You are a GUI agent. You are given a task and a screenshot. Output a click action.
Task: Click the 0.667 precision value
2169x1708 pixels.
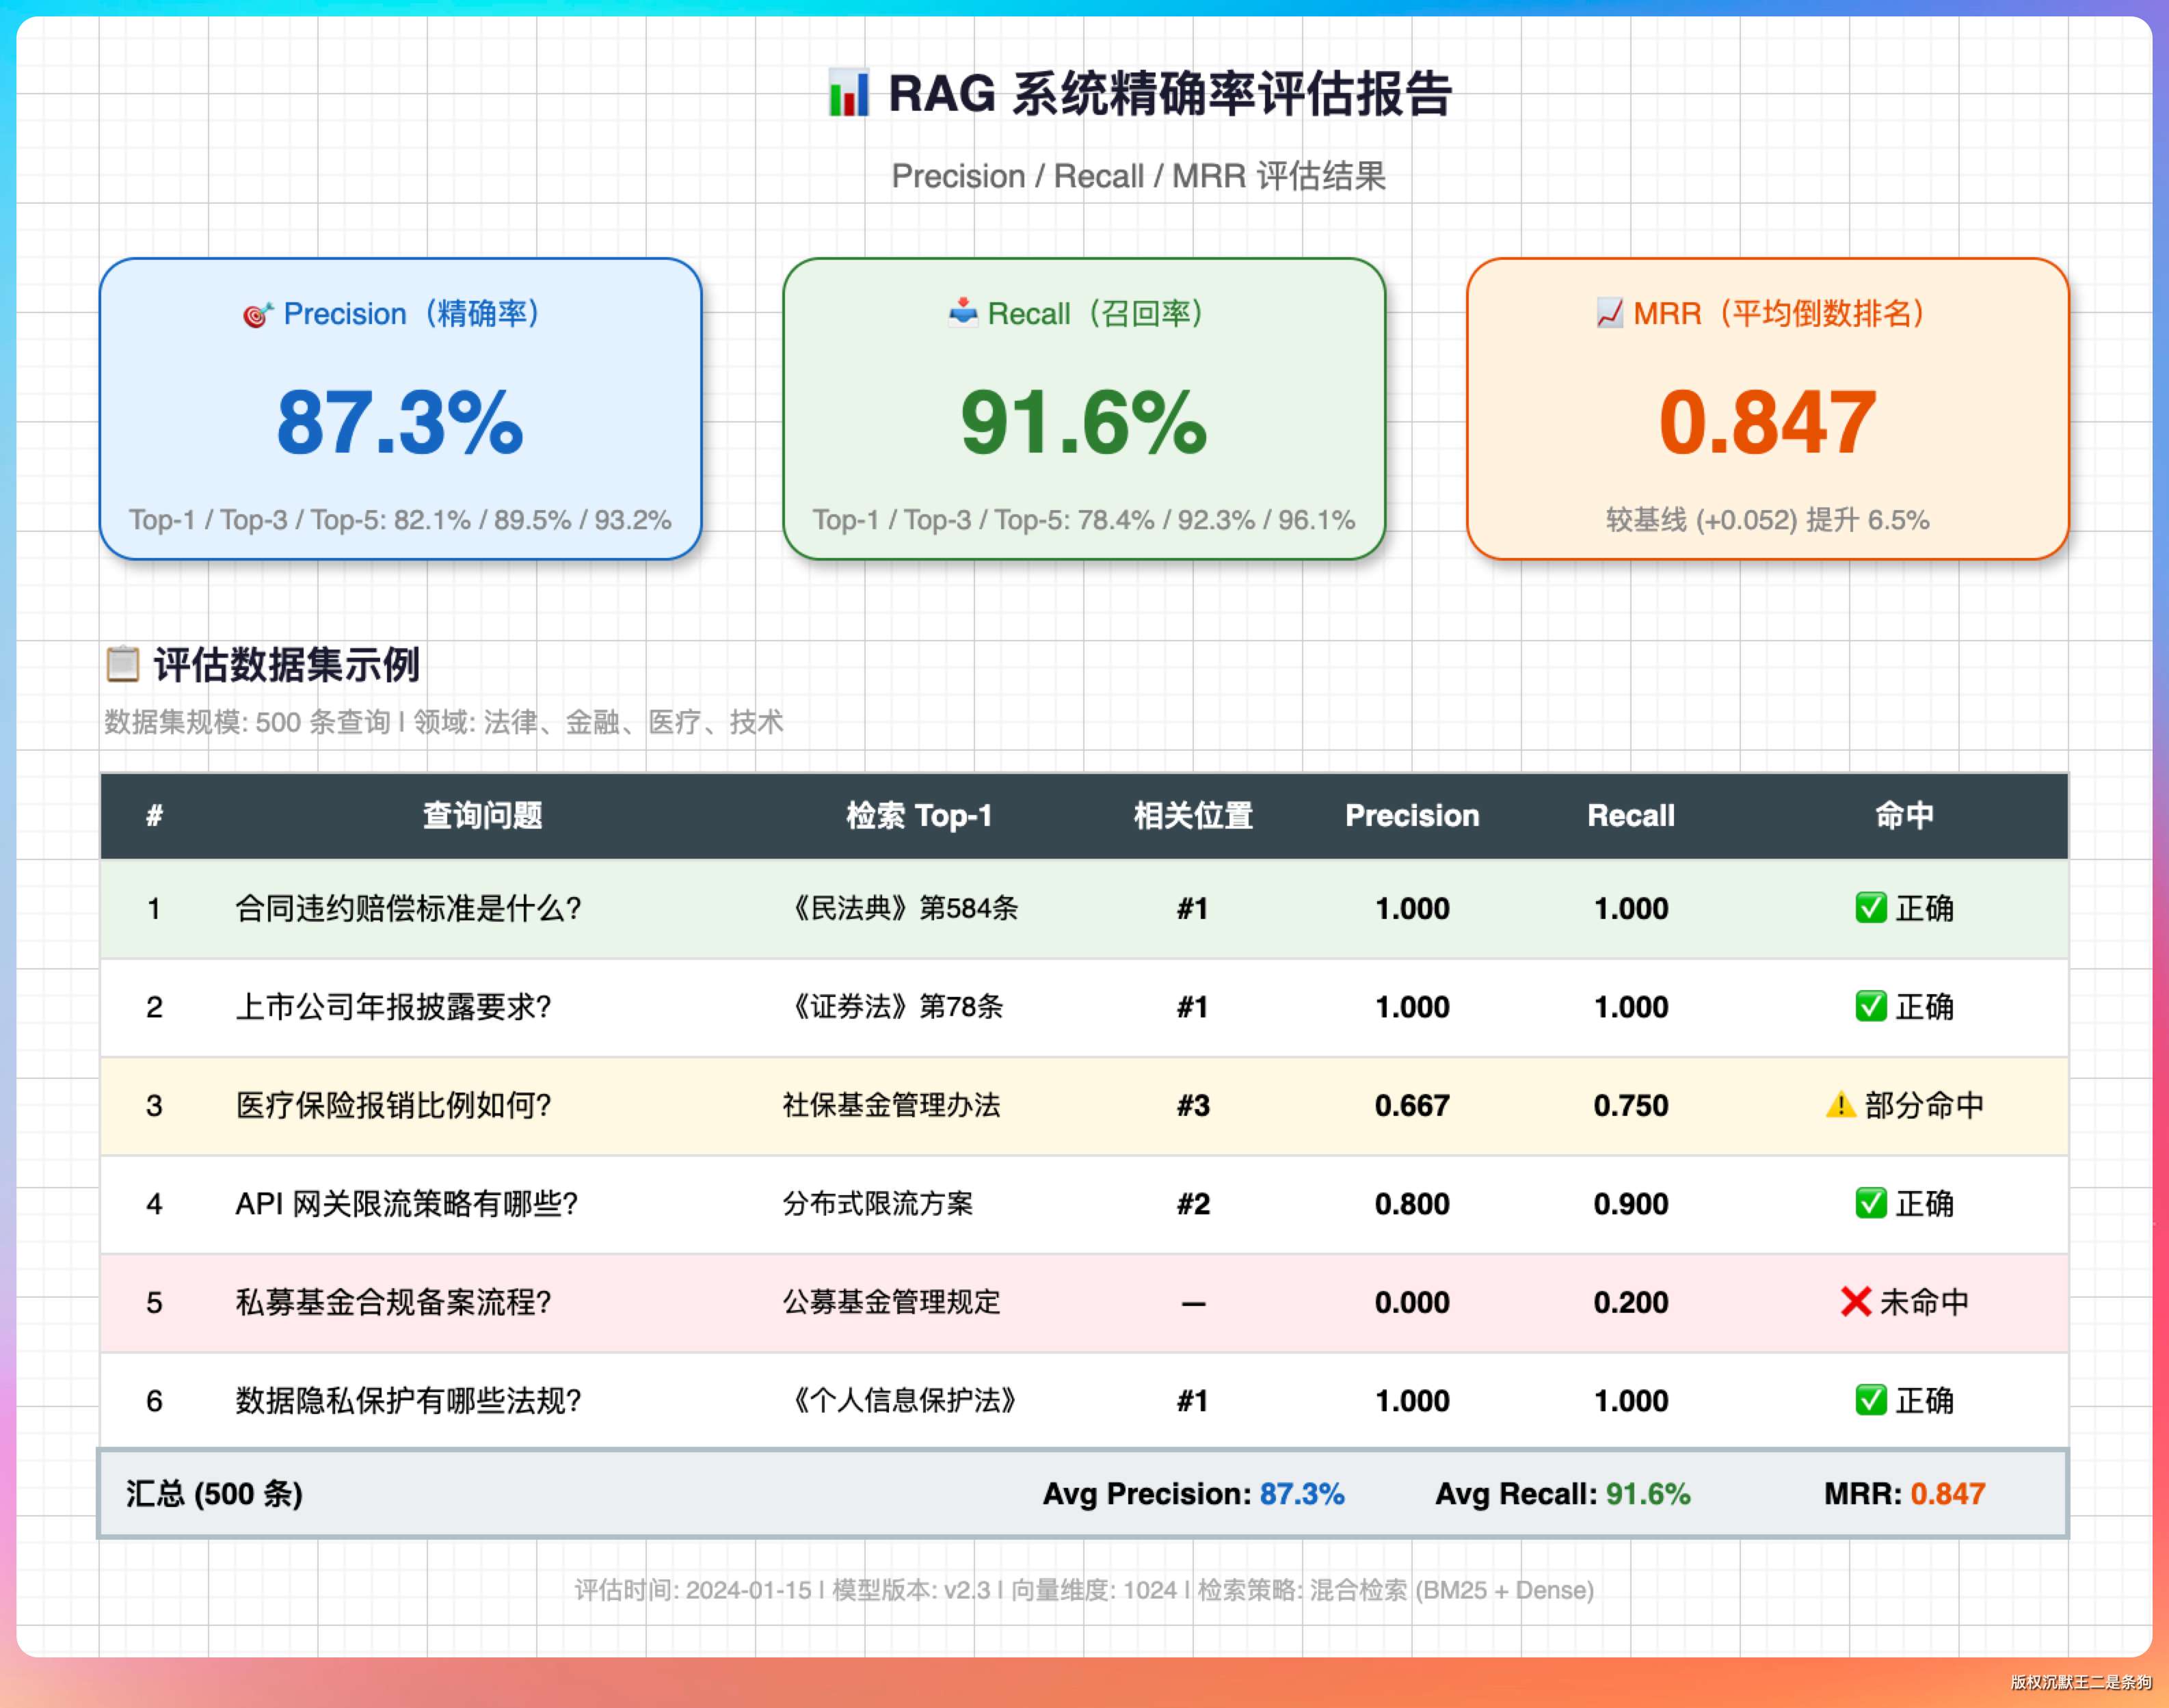click(1412, 1105)
